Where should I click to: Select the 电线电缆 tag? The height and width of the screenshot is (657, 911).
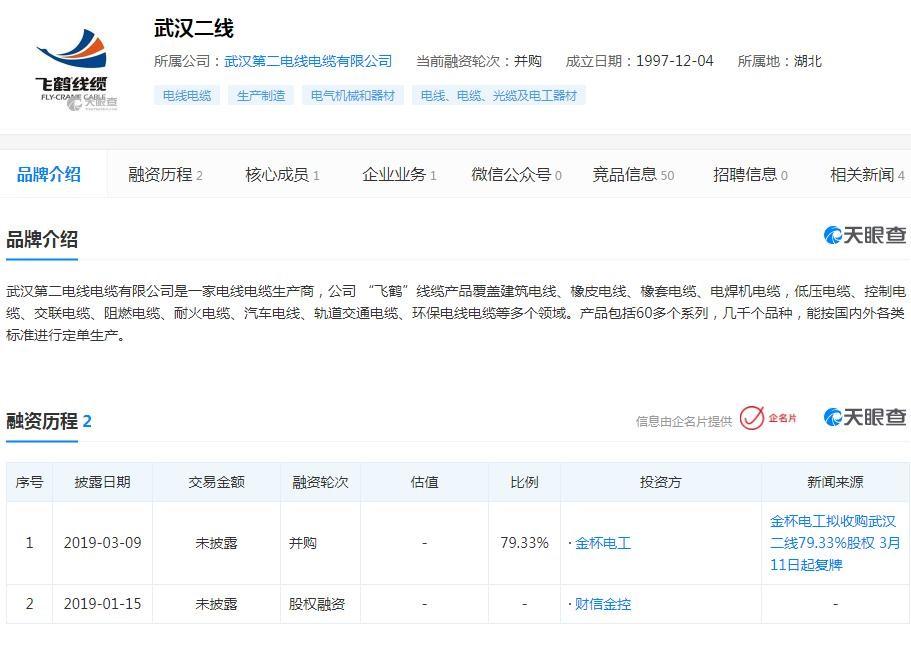[x=187, y=96]
